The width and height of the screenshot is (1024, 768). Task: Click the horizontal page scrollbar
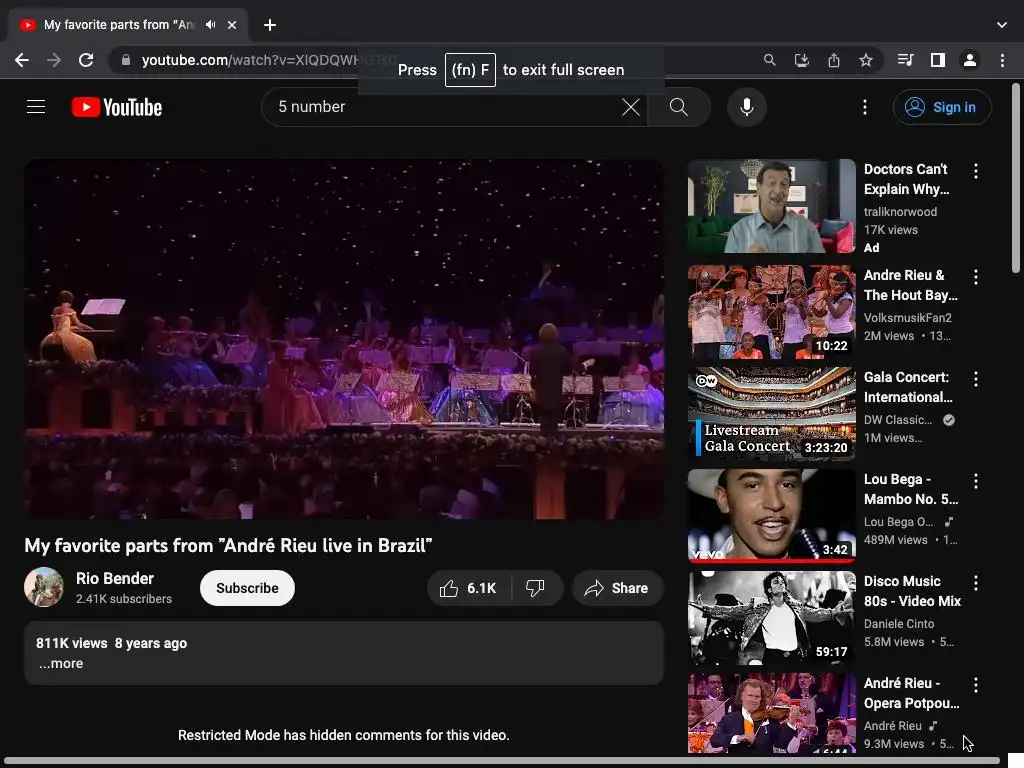[x=502, y=761]
